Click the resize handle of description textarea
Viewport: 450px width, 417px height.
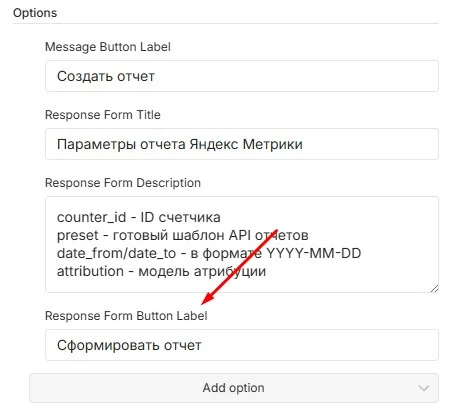(434, 289)
